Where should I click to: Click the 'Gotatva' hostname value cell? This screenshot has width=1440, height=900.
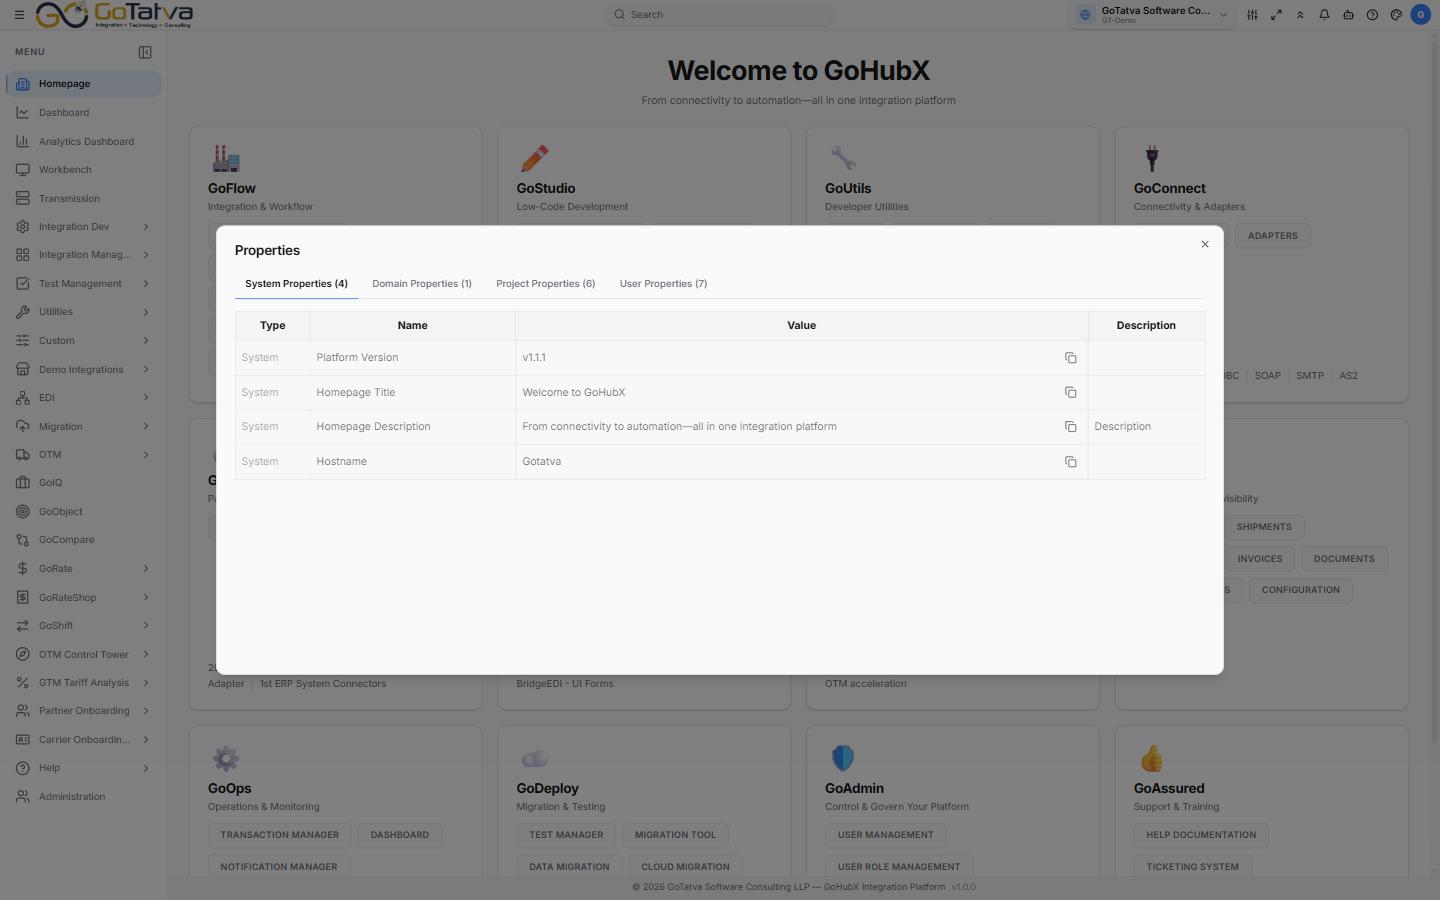tap(801, 462)
